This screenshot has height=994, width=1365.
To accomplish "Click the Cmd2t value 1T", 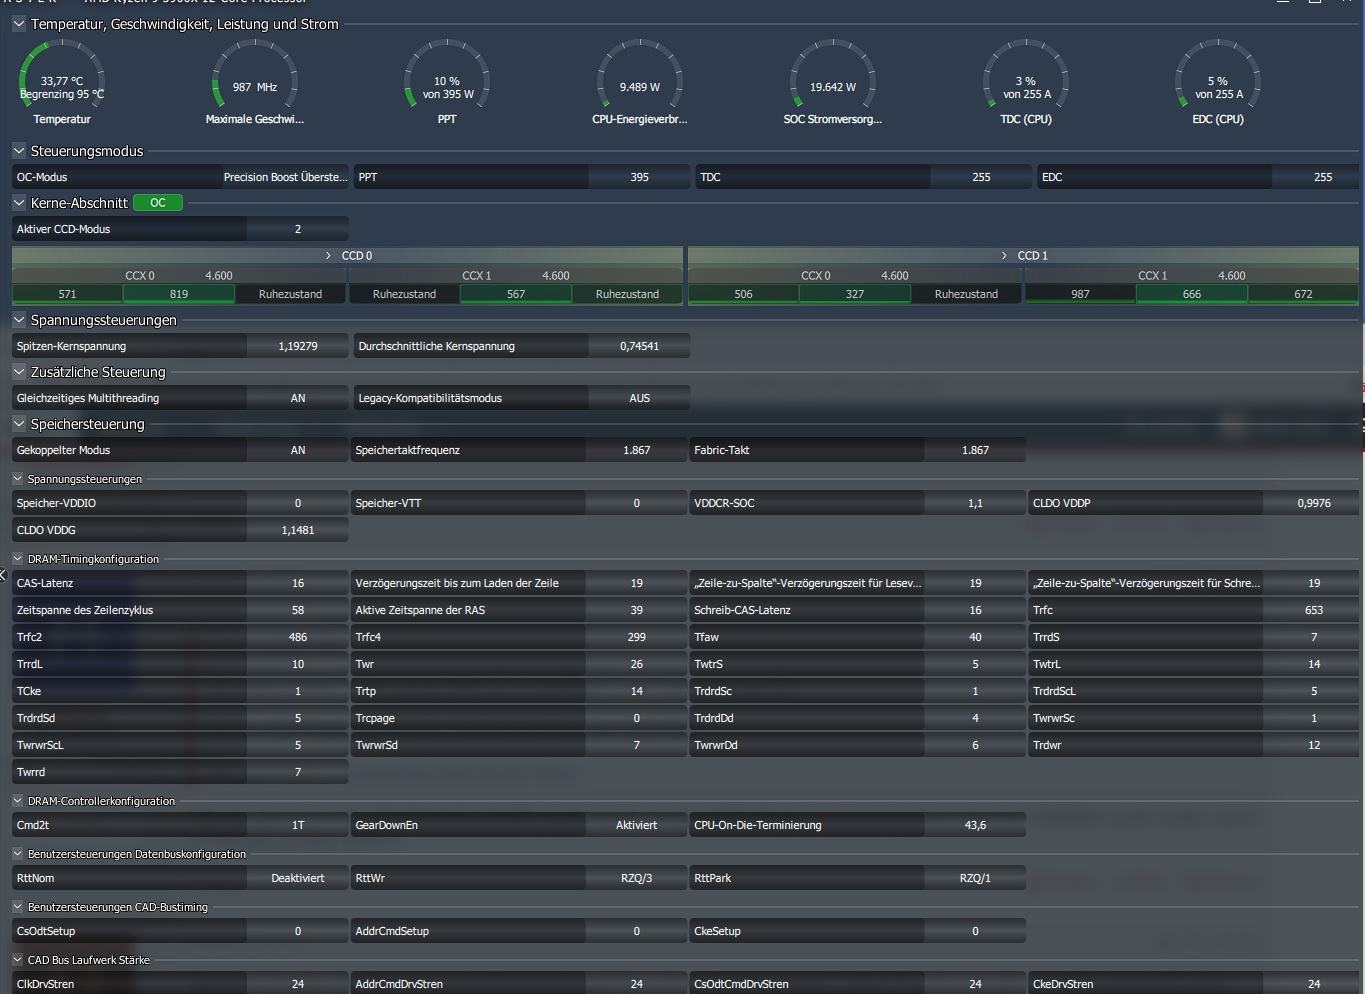I will [298, 825].
